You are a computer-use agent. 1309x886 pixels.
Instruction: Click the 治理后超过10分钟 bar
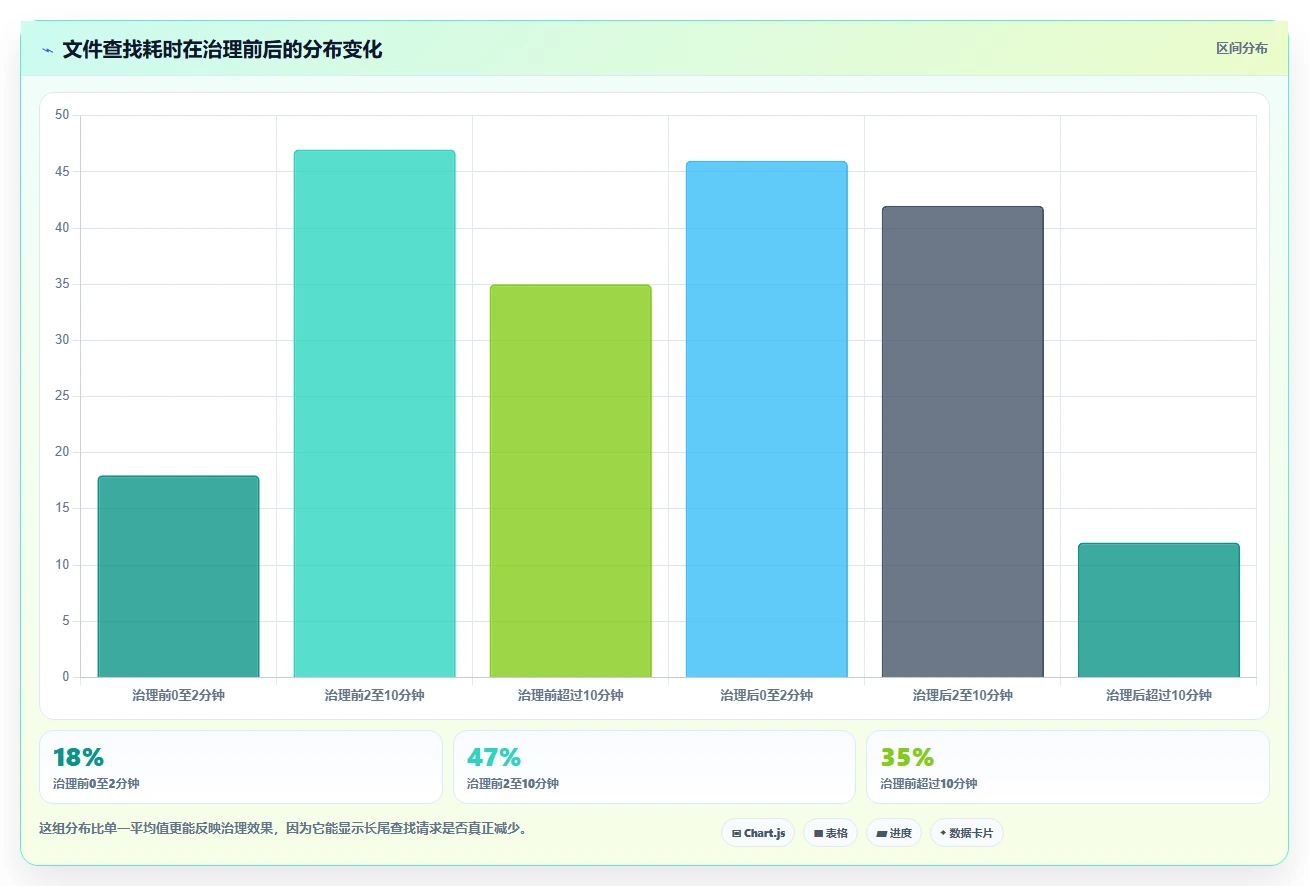(1158, 610)
